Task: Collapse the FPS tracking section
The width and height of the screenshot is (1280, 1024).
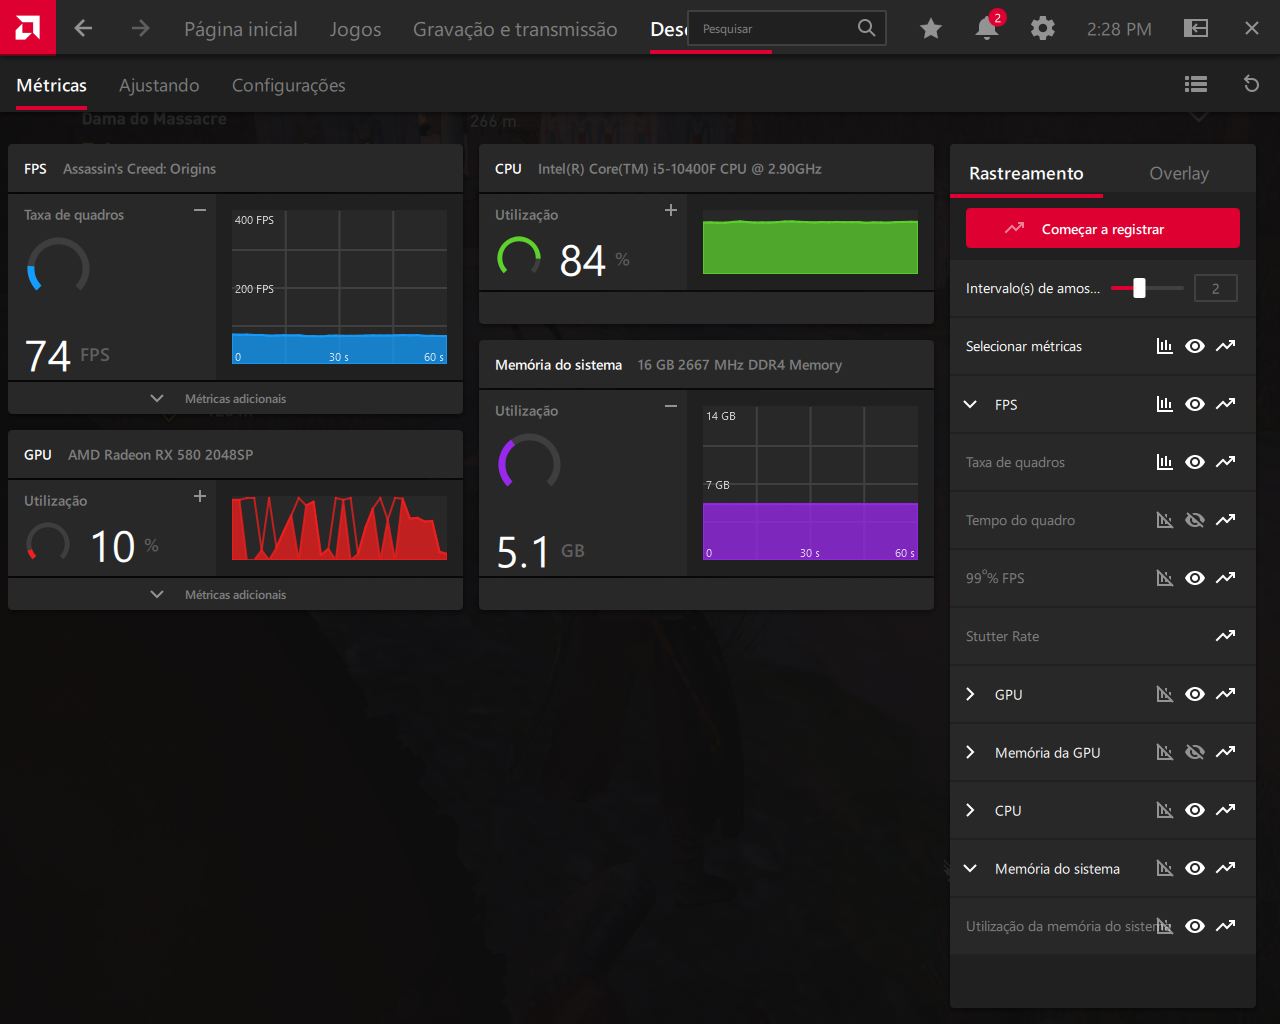Action: 970,404
